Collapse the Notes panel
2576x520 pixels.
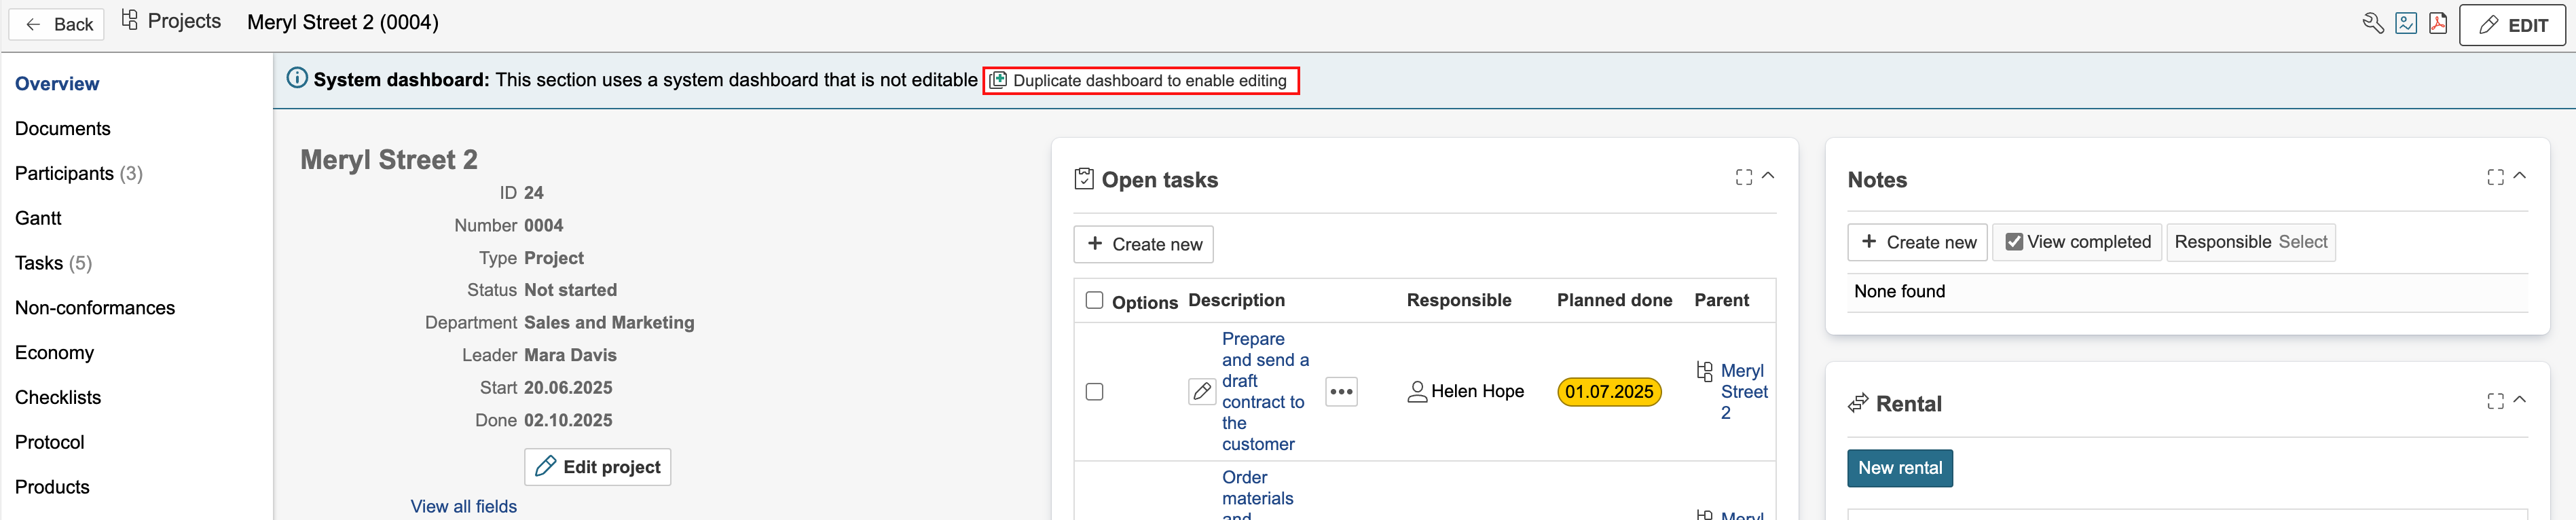(x=2520, y=176)
